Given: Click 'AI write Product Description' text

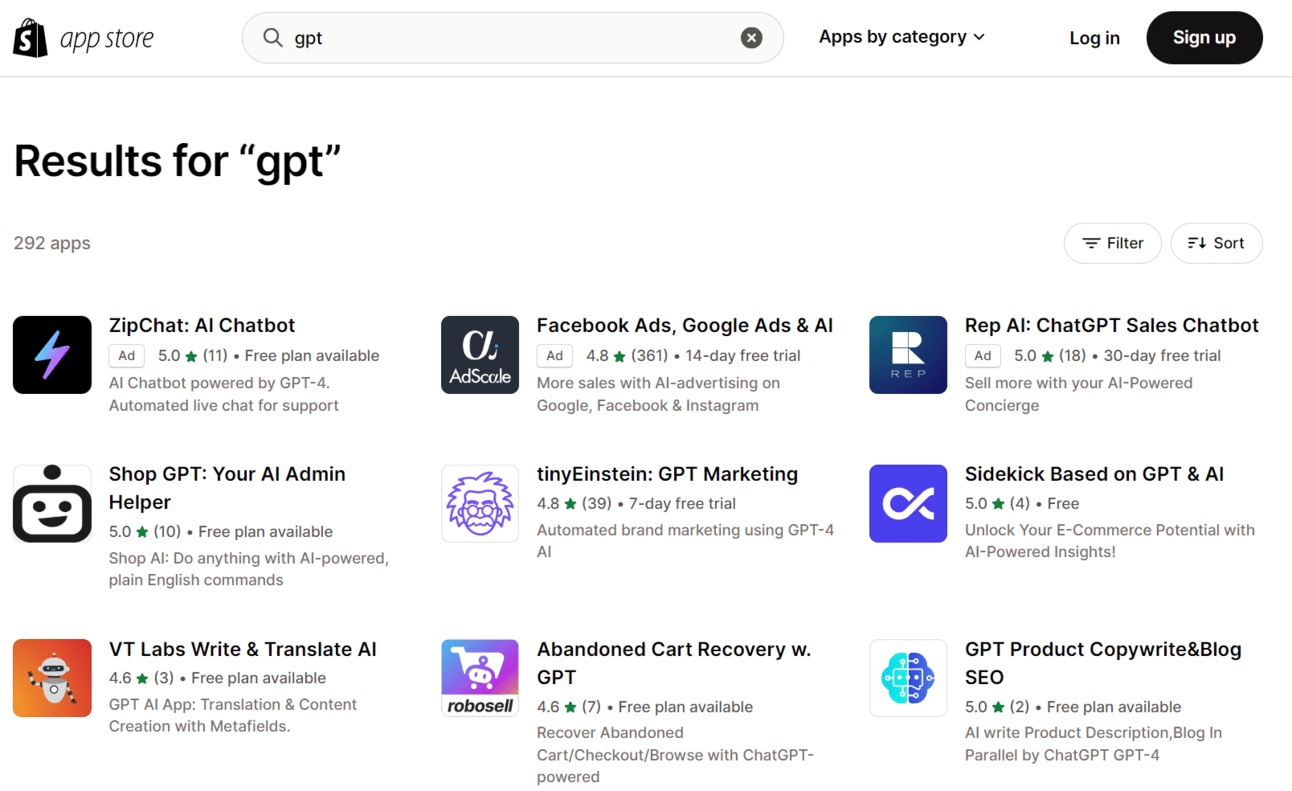Looking at the screenshot, I should pyautogui.click(x=1093, y=744).
